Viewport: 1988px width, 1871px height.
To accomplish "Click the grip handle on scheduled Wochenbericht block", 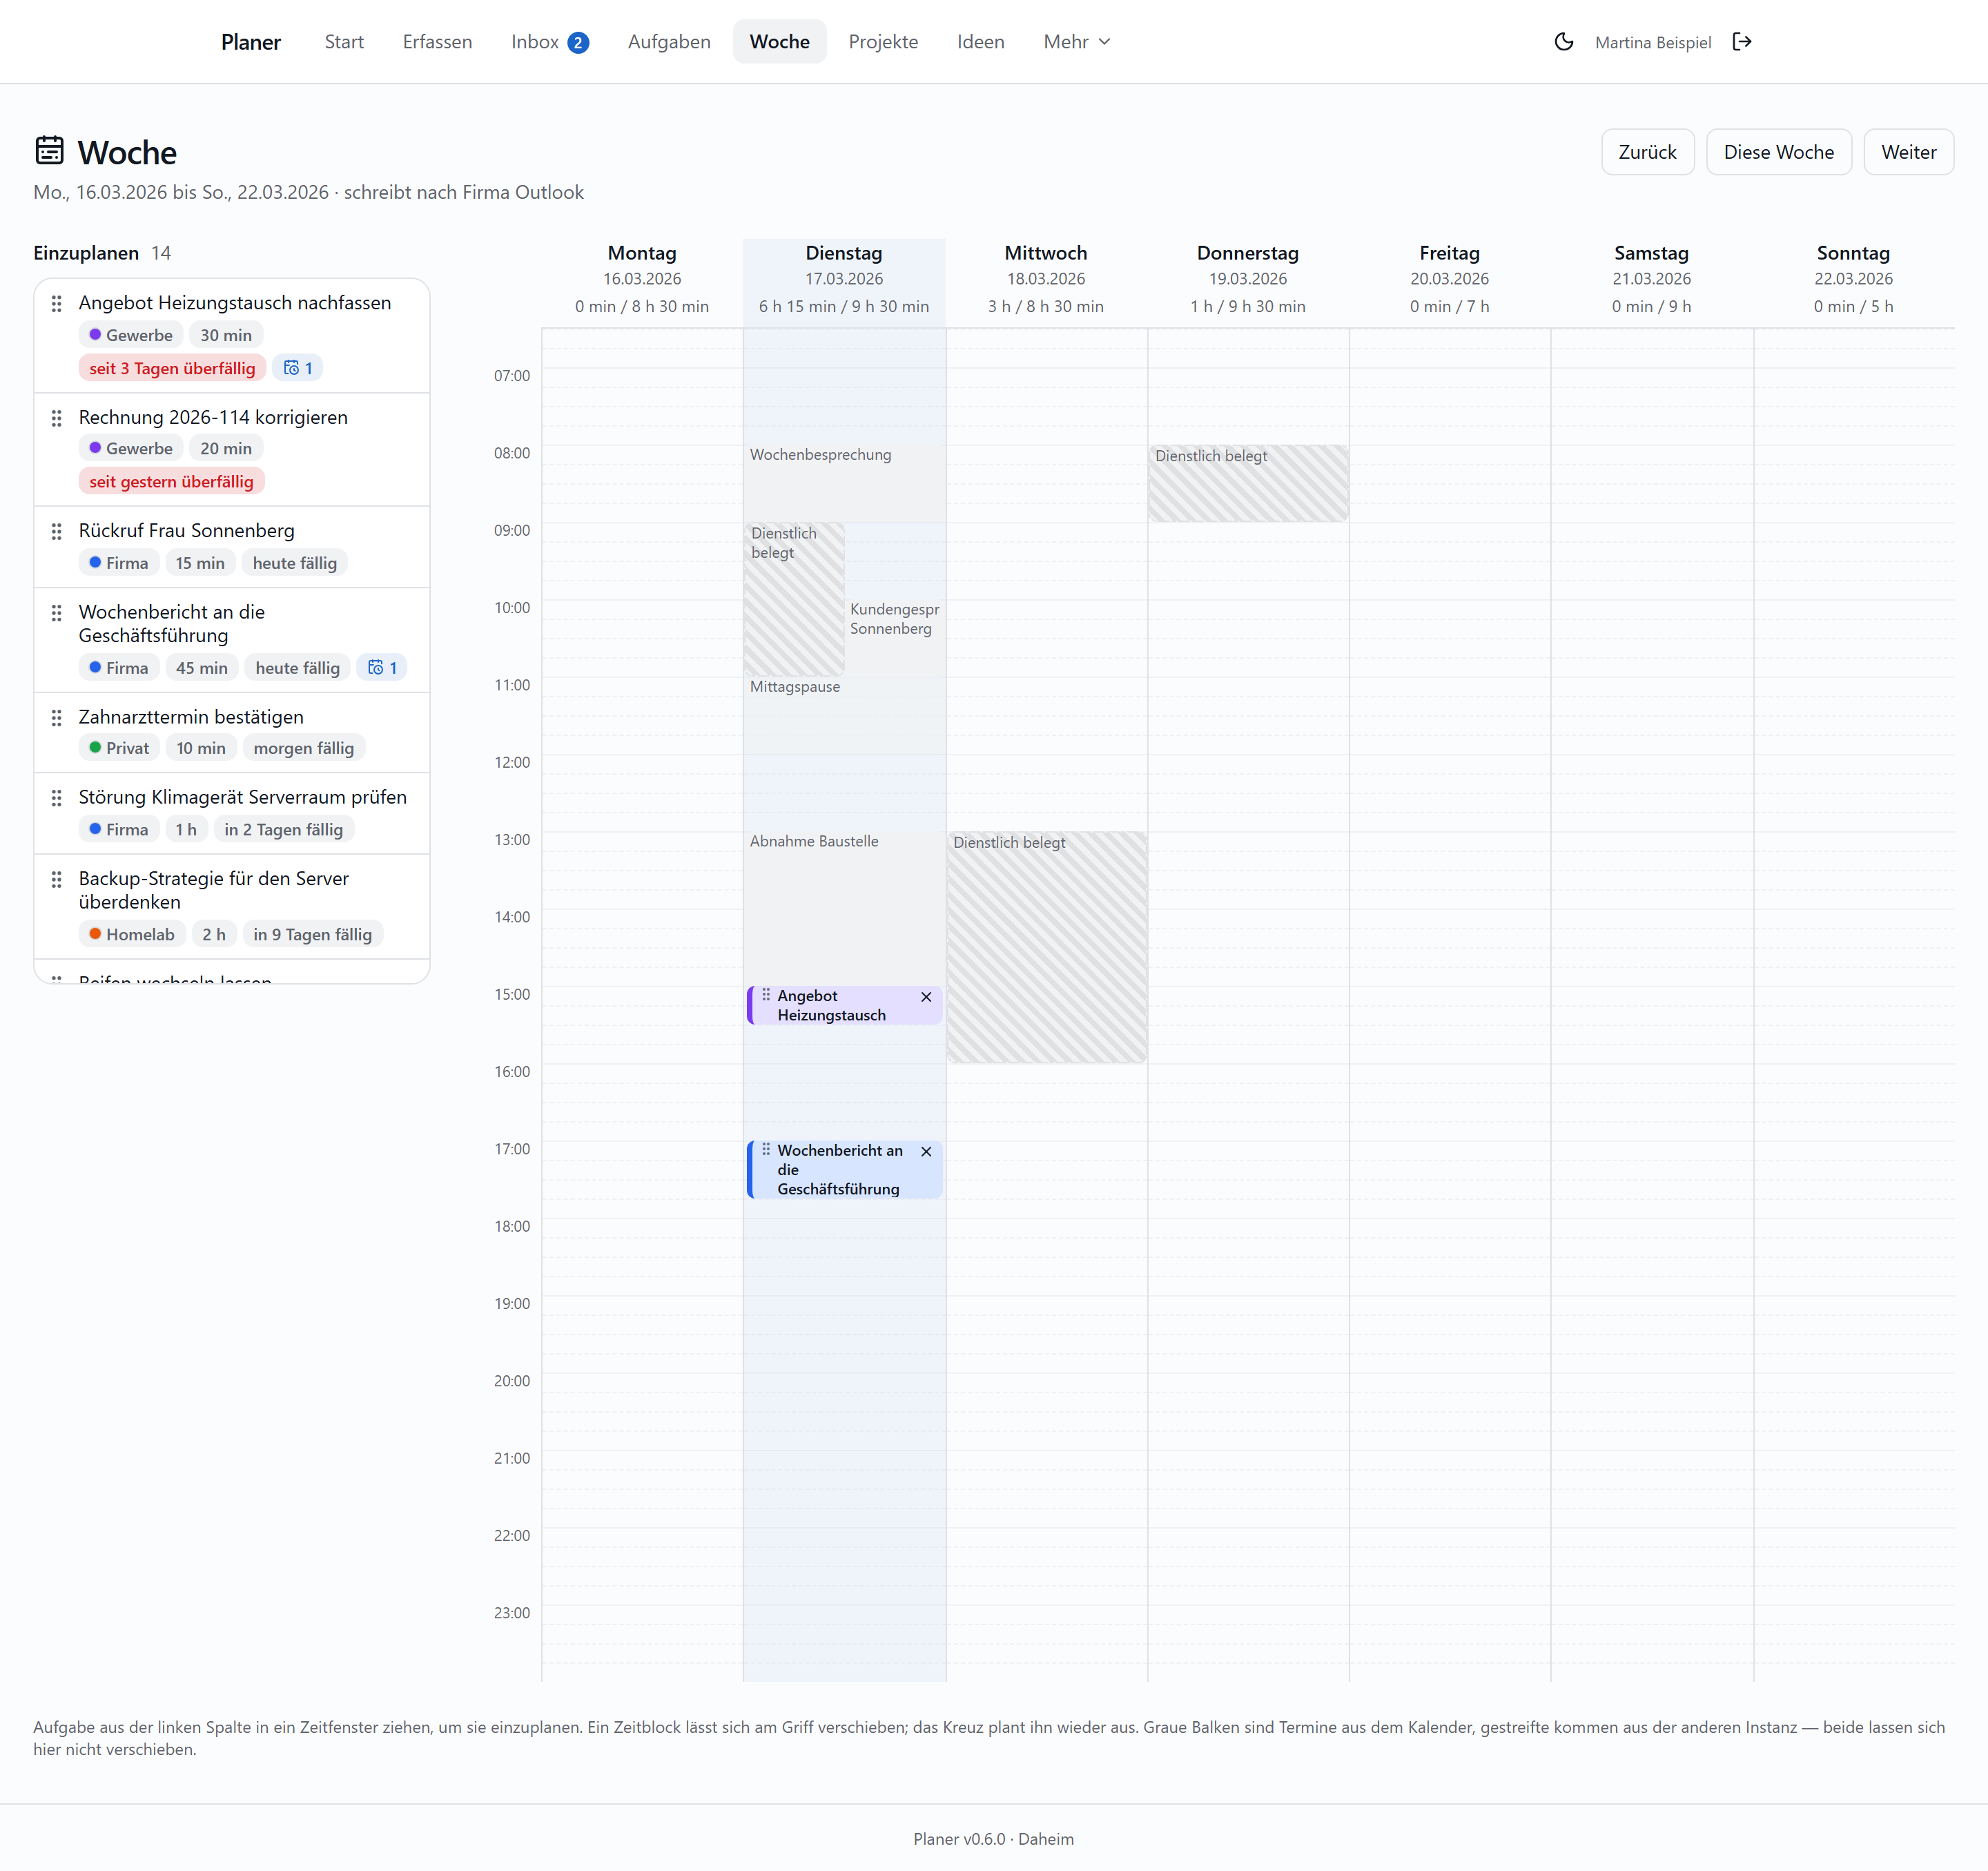I will tap(766, 1150).
